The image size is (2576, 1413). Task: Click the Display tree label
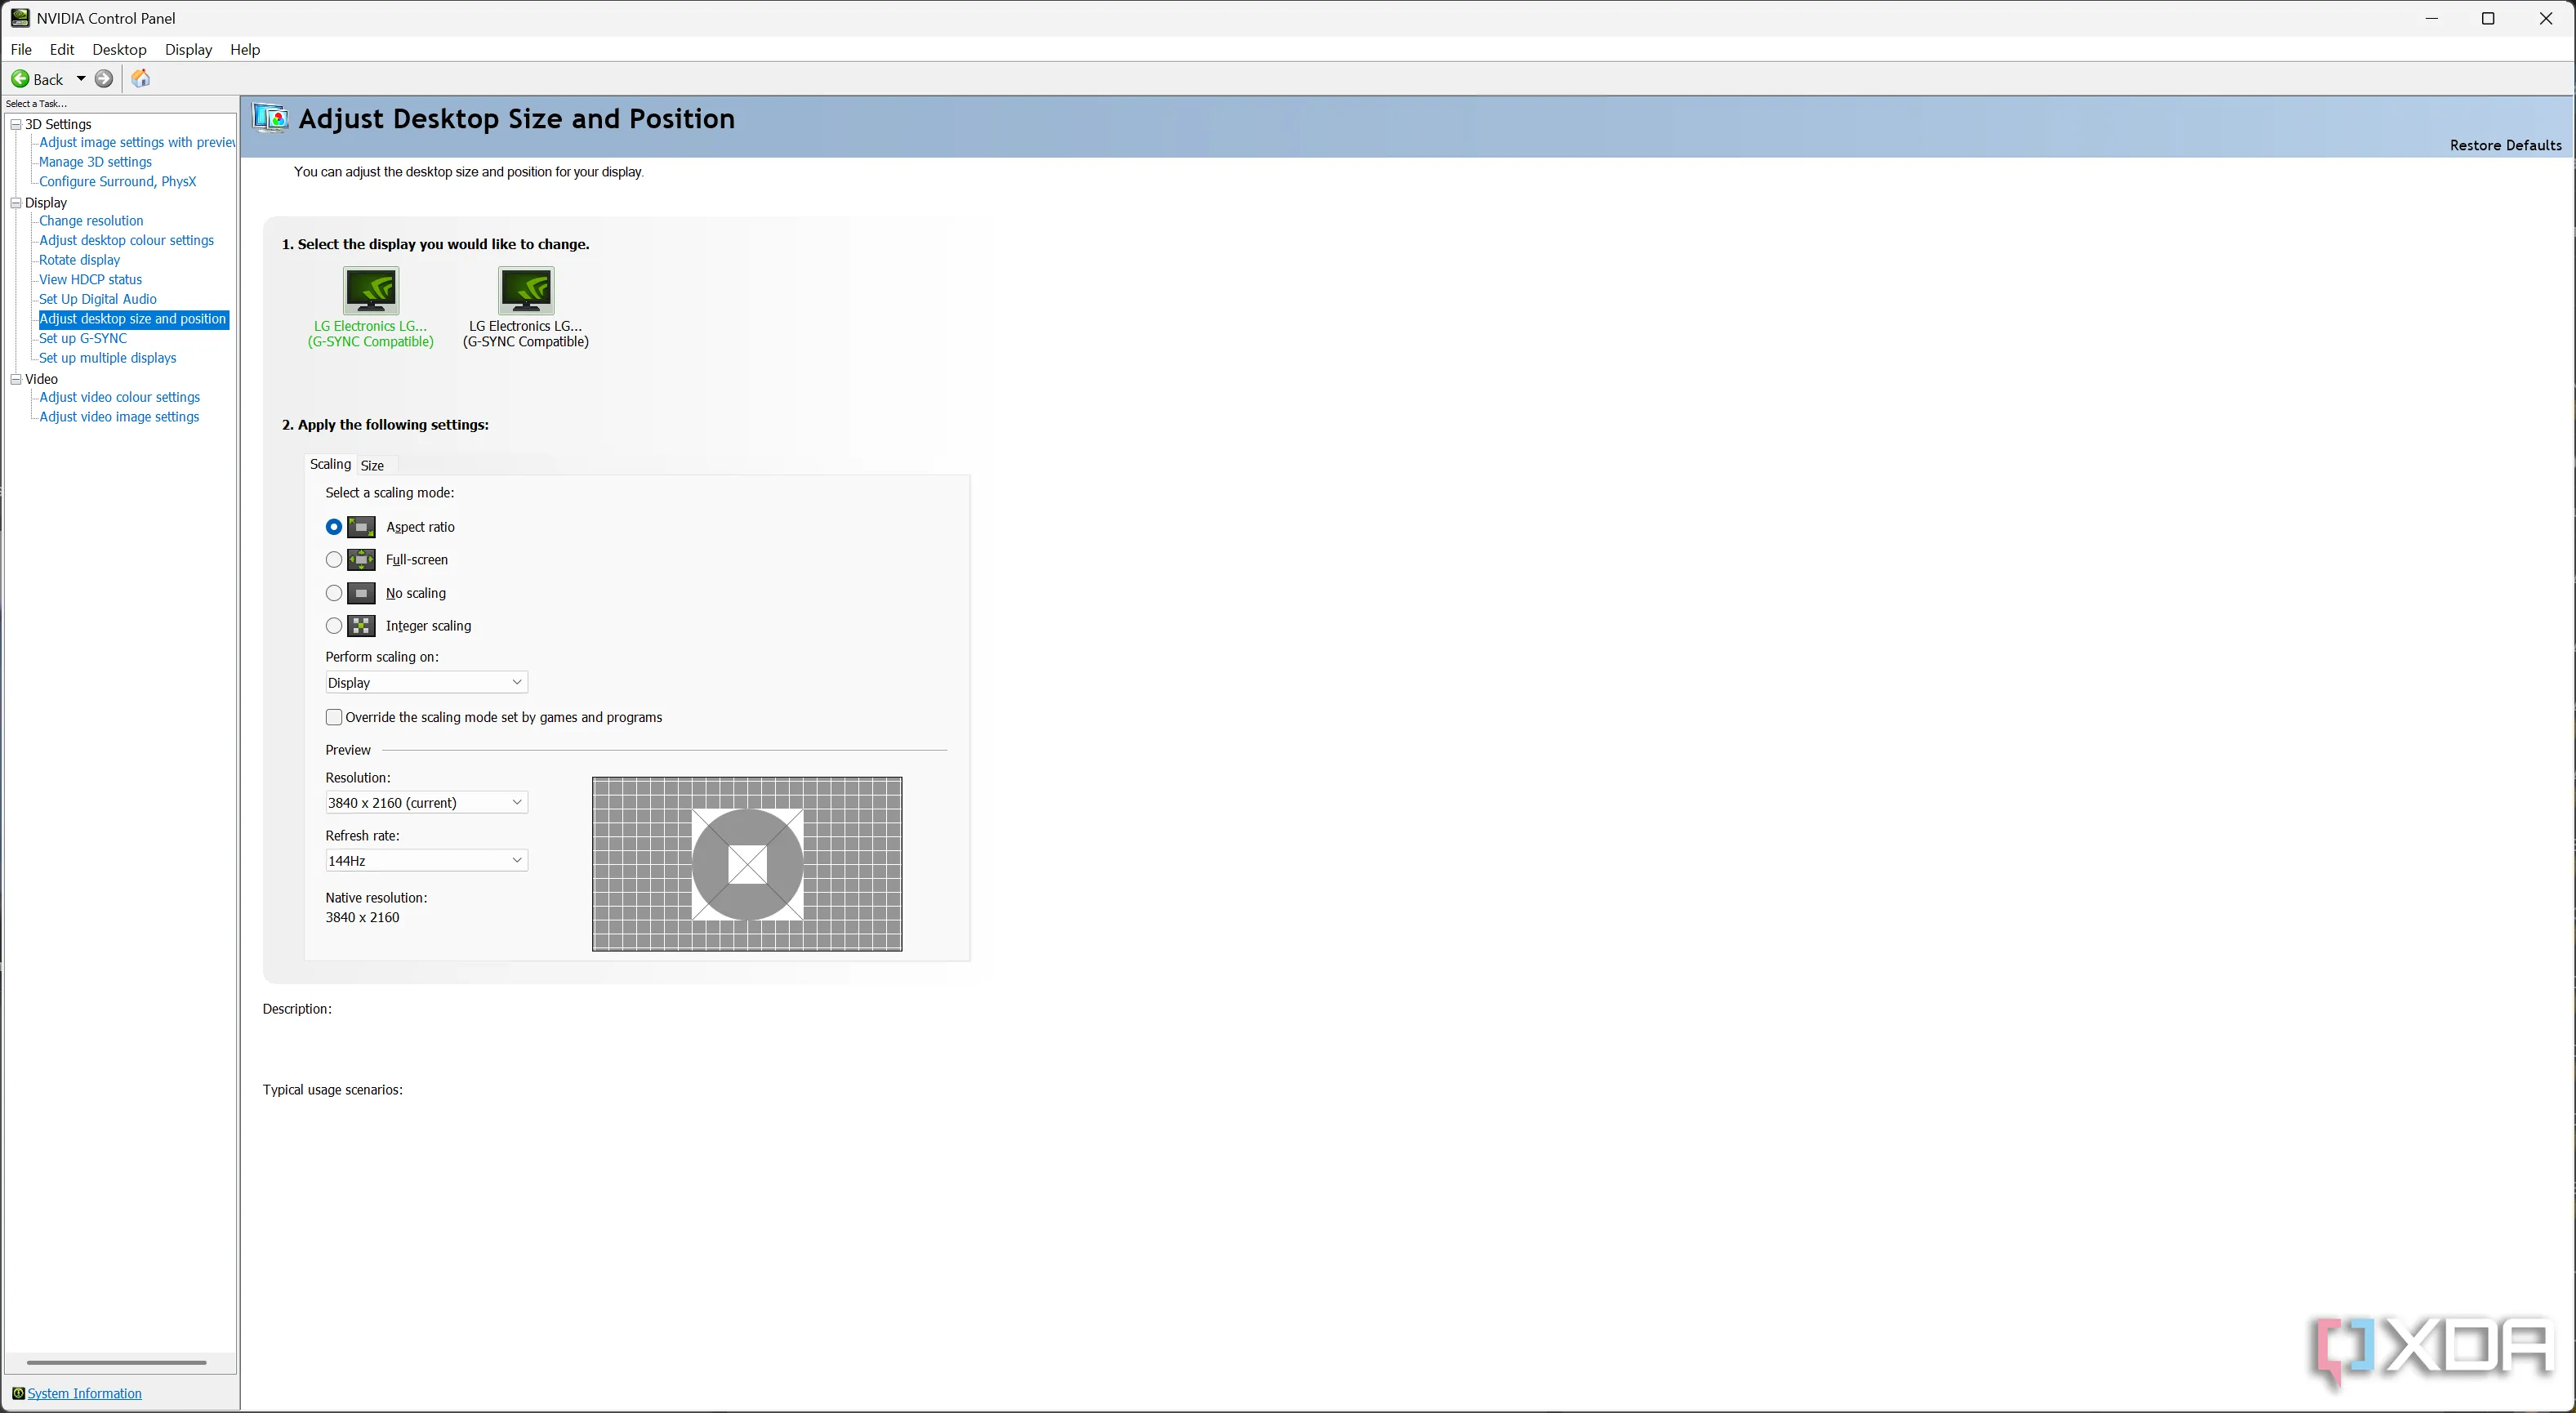point(46,203)
